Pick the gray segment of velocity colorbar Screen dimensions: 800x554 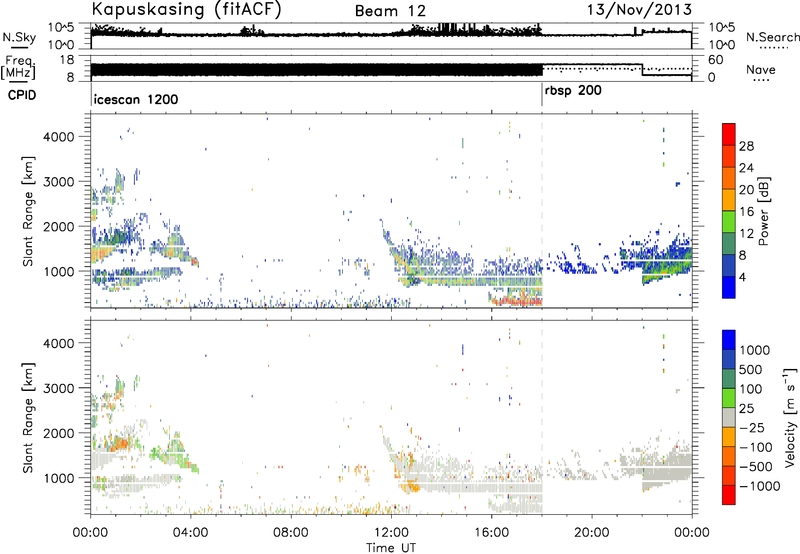point(729,418)
